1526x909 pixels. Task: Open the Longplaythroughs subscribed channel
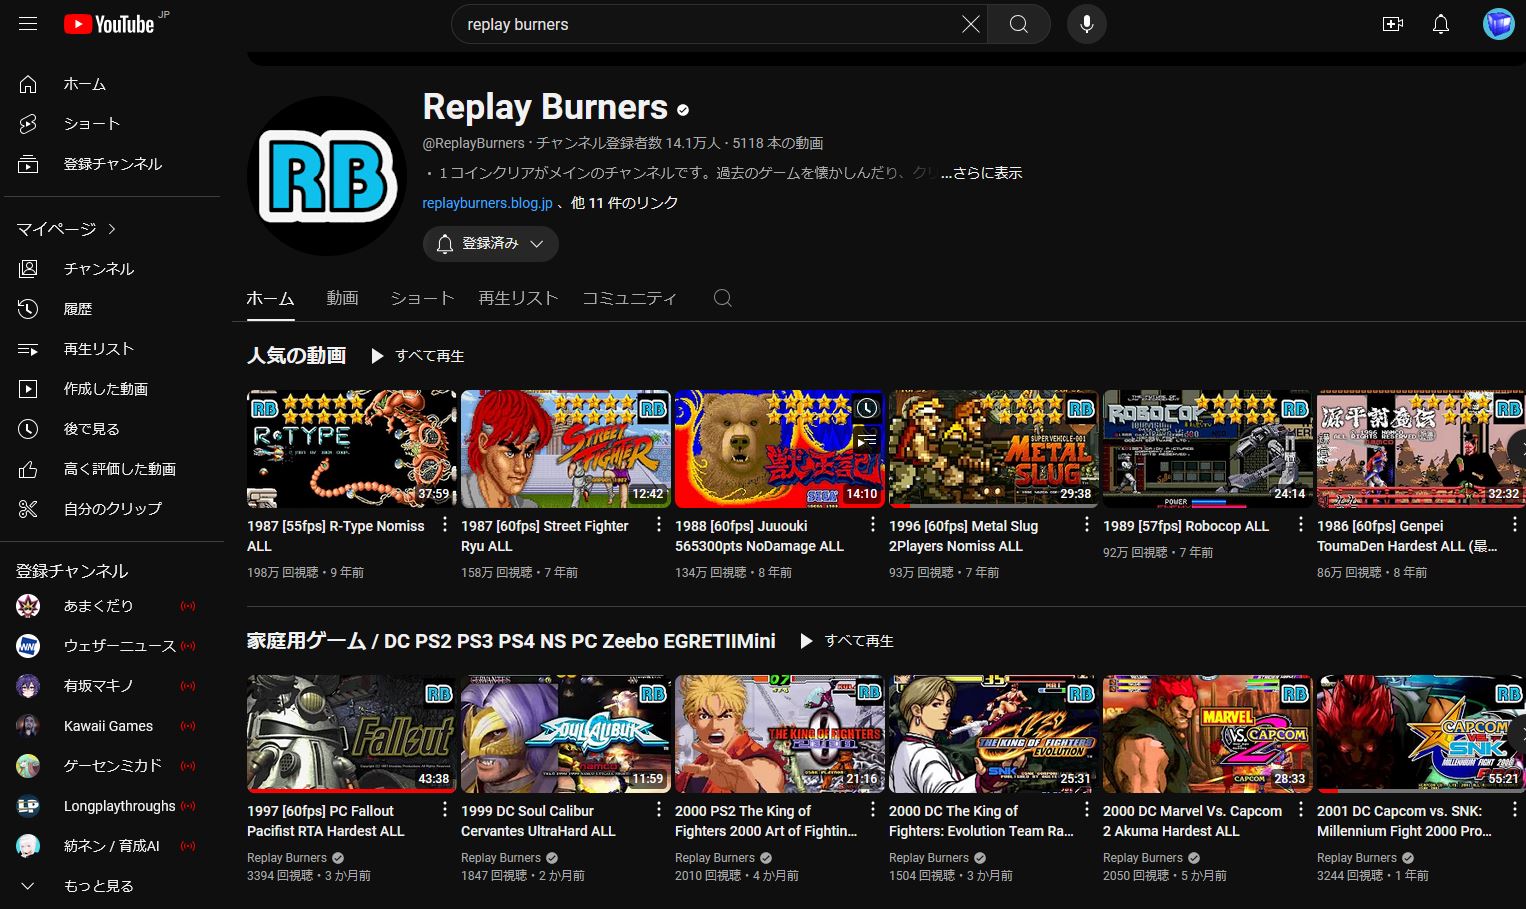click(112, 806)
